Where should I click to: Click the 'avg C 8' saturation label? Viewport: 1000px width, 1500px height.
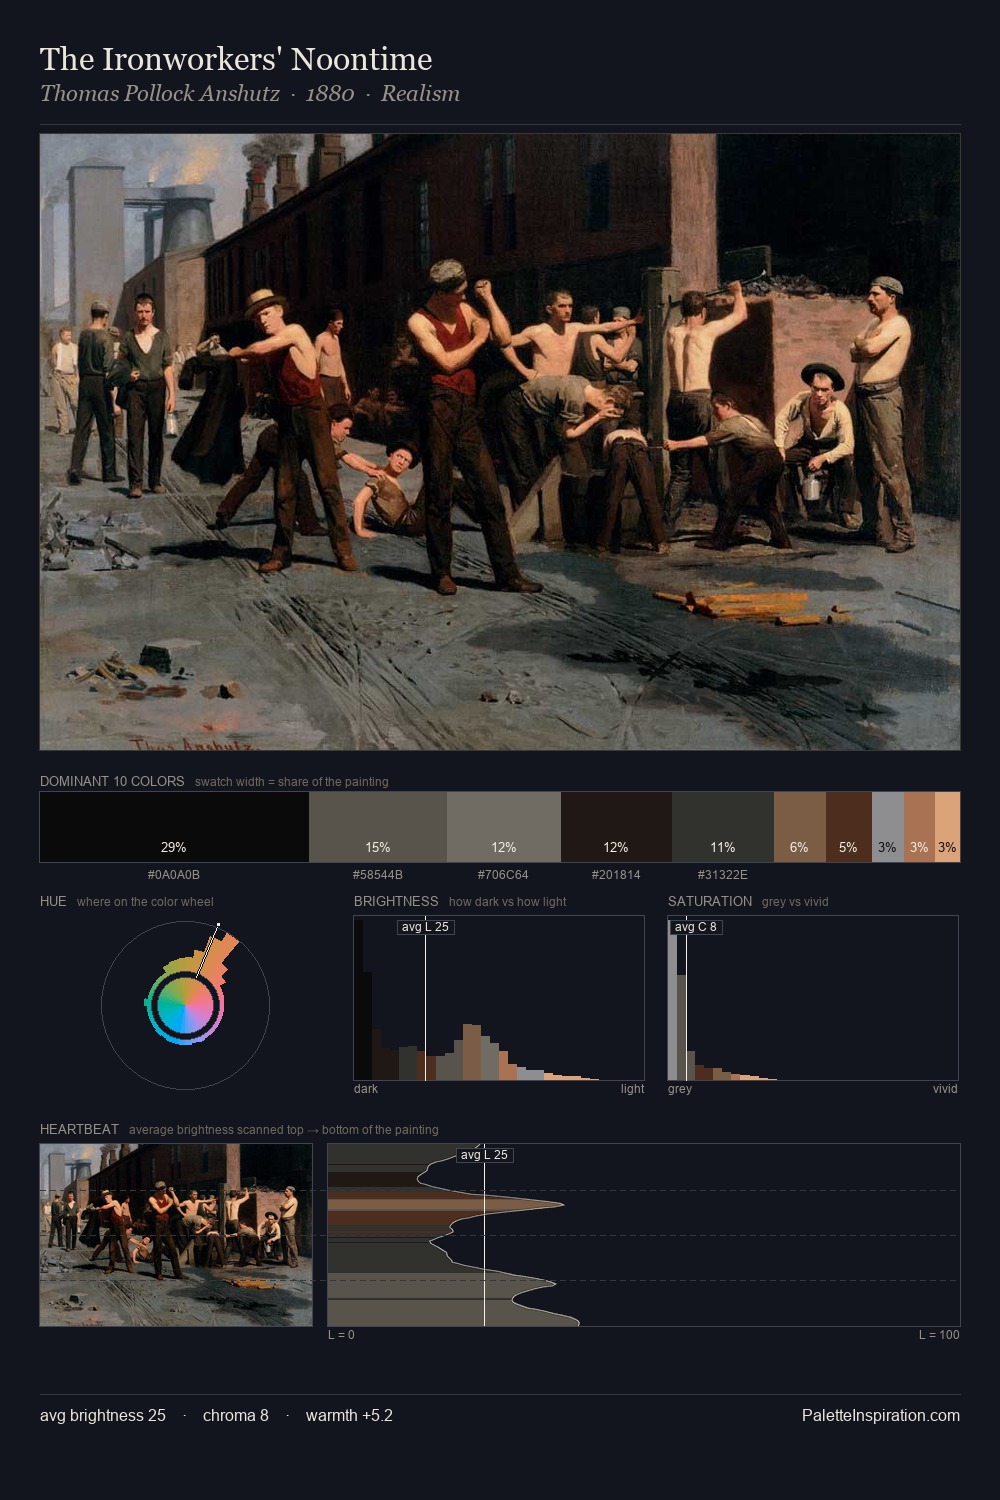click(696, 927)
